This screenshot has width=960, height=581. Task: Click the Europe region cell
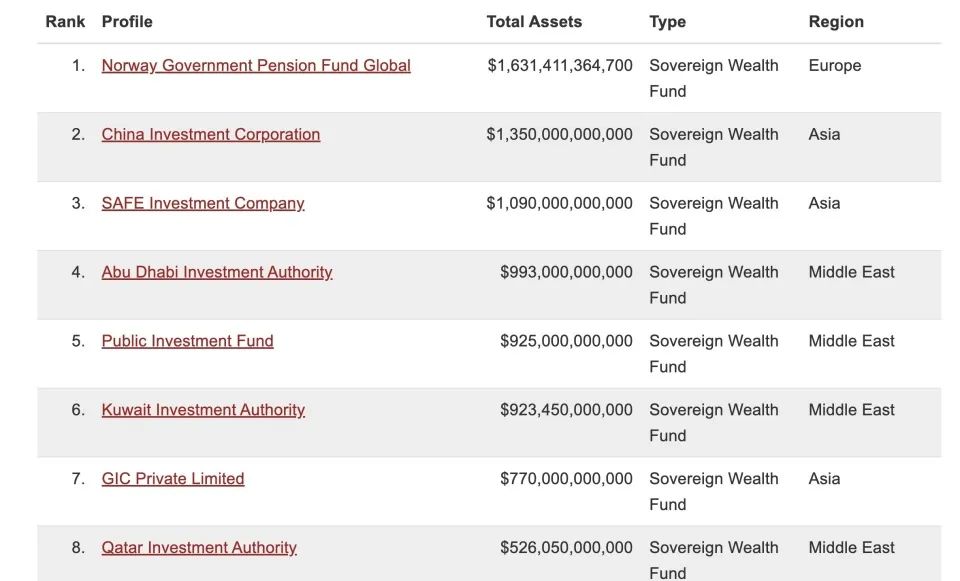(x=835, y=66)
